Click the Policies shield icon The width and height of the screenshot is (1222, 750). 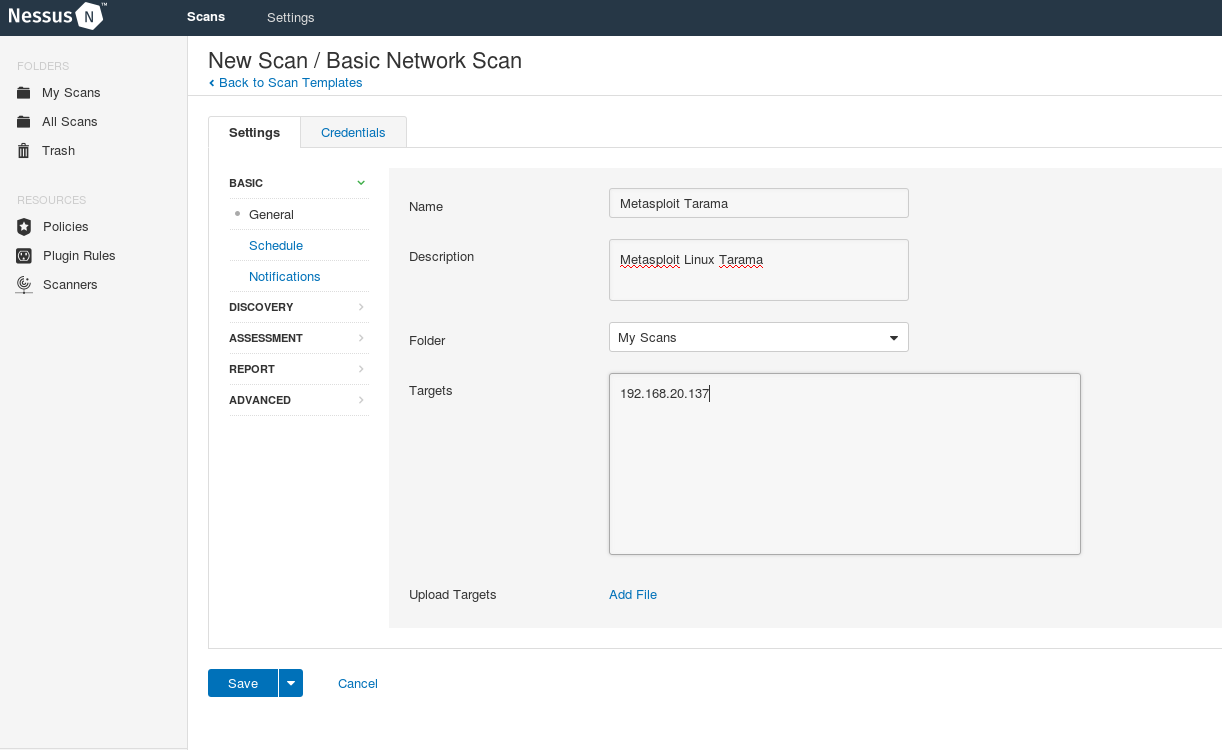click(x=24, y=227)
